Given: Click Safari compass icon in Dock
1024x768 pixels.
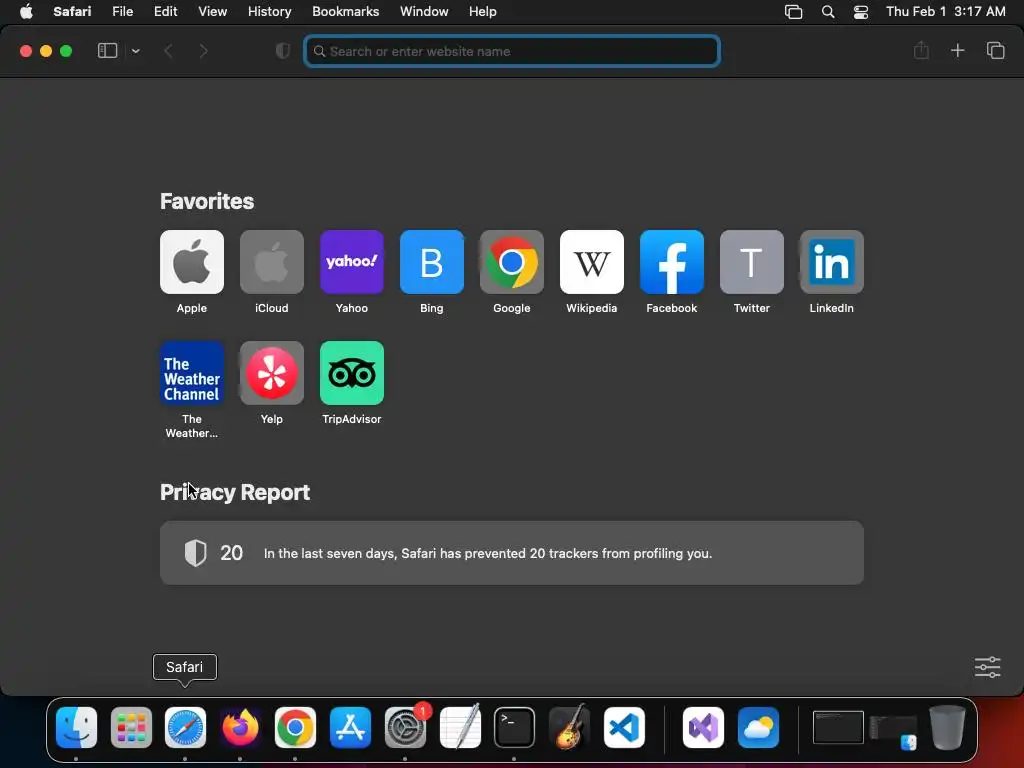Looking at the screenshot, I should (x=185, y=727).
